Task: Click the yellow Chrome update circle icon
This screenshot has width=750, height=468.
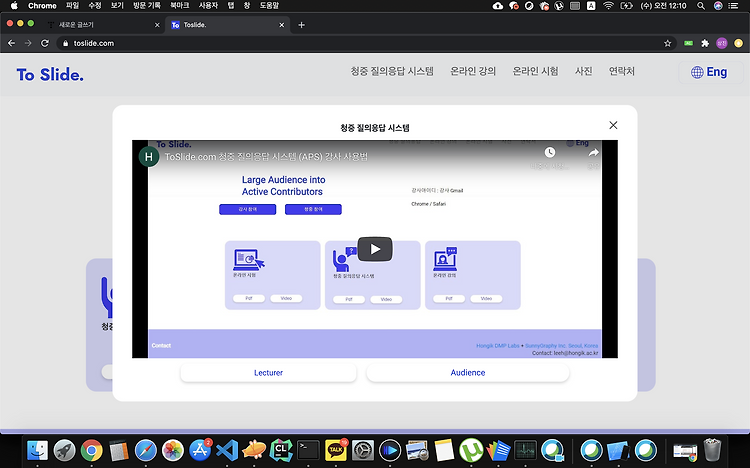Action: [739, 43]
